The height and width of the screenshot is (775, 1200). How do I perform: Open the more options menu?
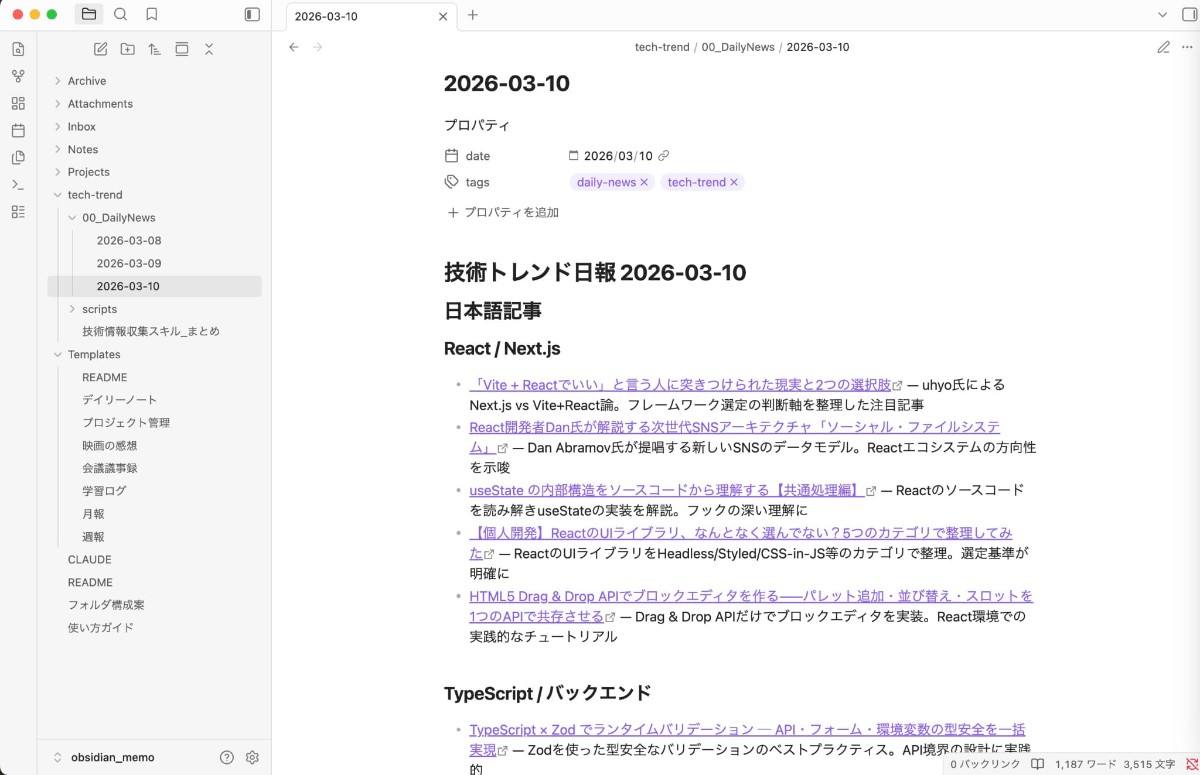pyautogui.click(x=1187, y=47)
